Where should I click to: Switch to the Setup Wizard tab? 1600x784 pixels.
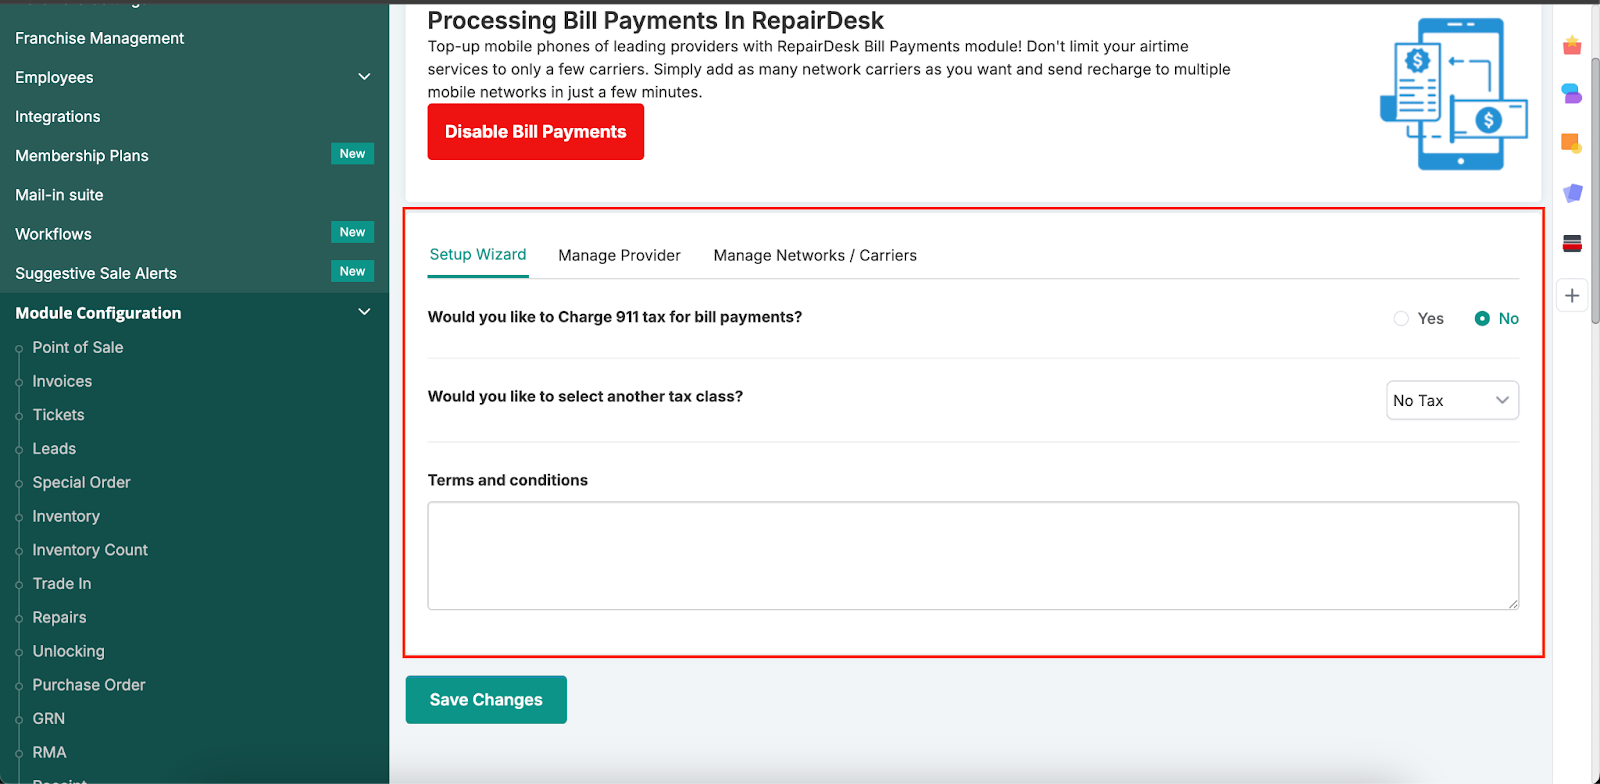tap(478, 255)
